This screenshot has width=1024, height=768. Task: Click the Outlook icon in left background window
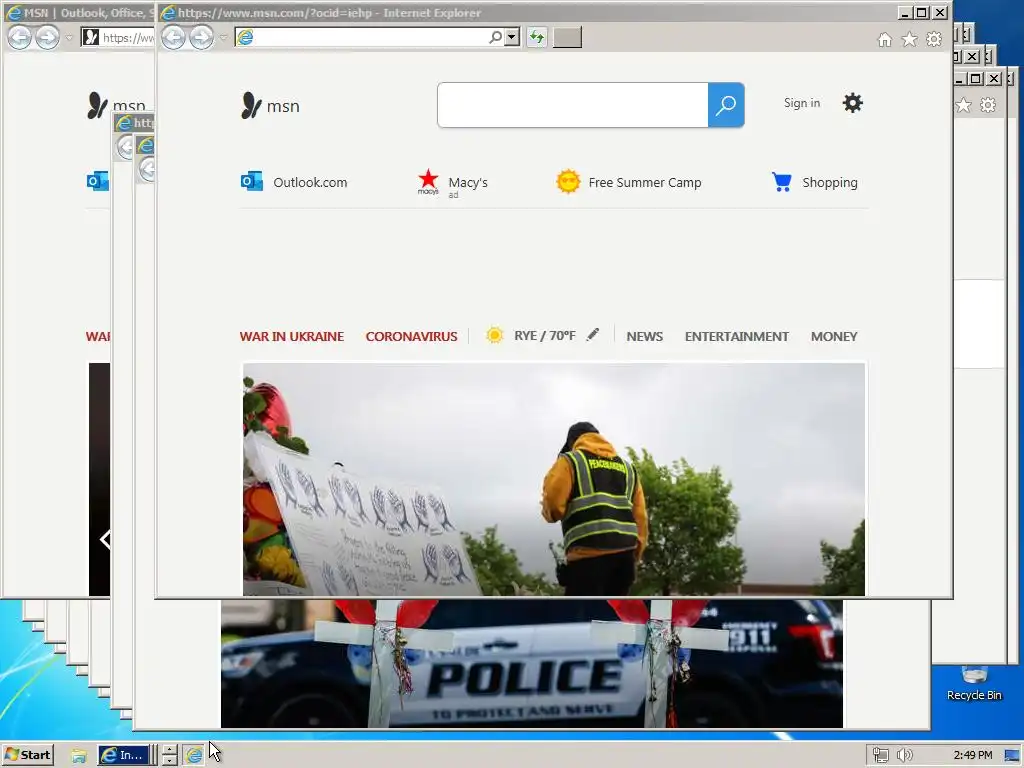click(x=98, y=181)
